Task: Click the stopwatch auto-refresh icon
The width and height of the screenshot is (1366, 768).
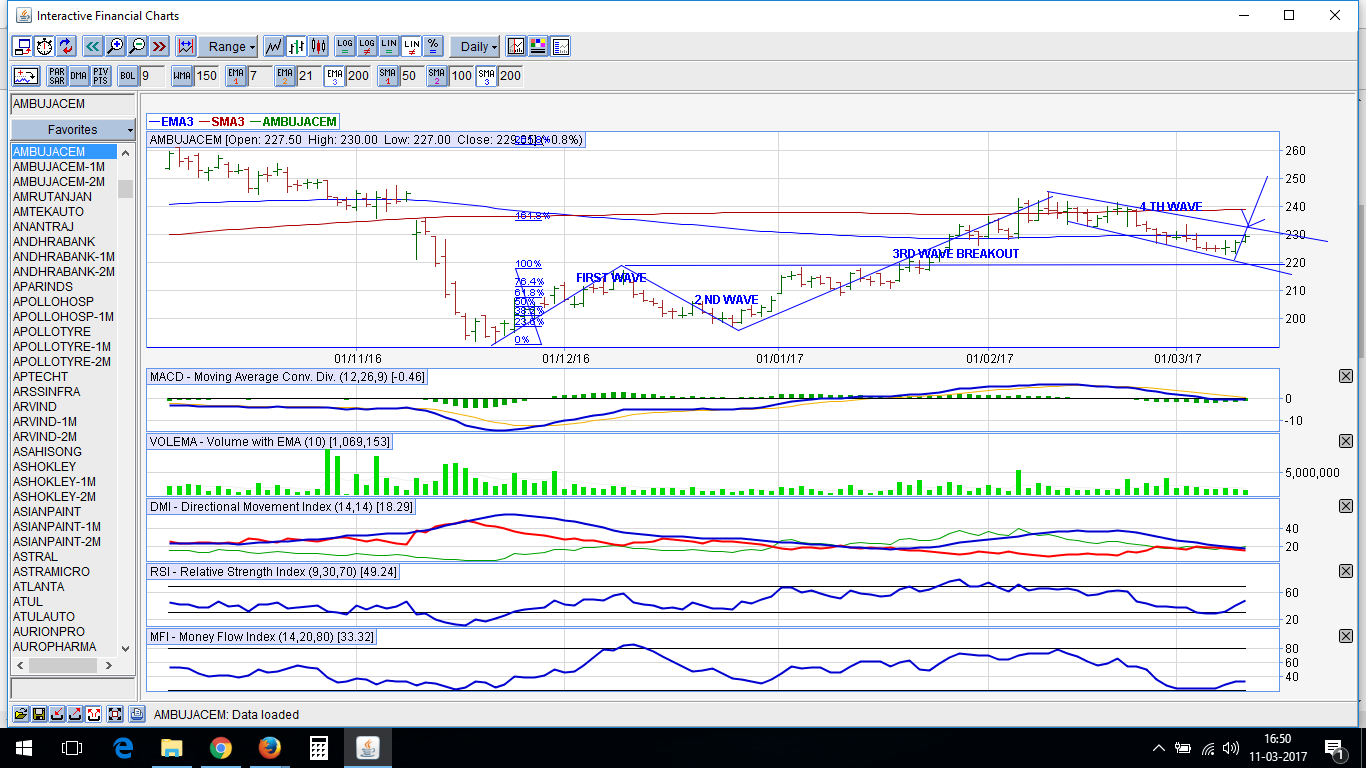Action: [x=44, y=46]
